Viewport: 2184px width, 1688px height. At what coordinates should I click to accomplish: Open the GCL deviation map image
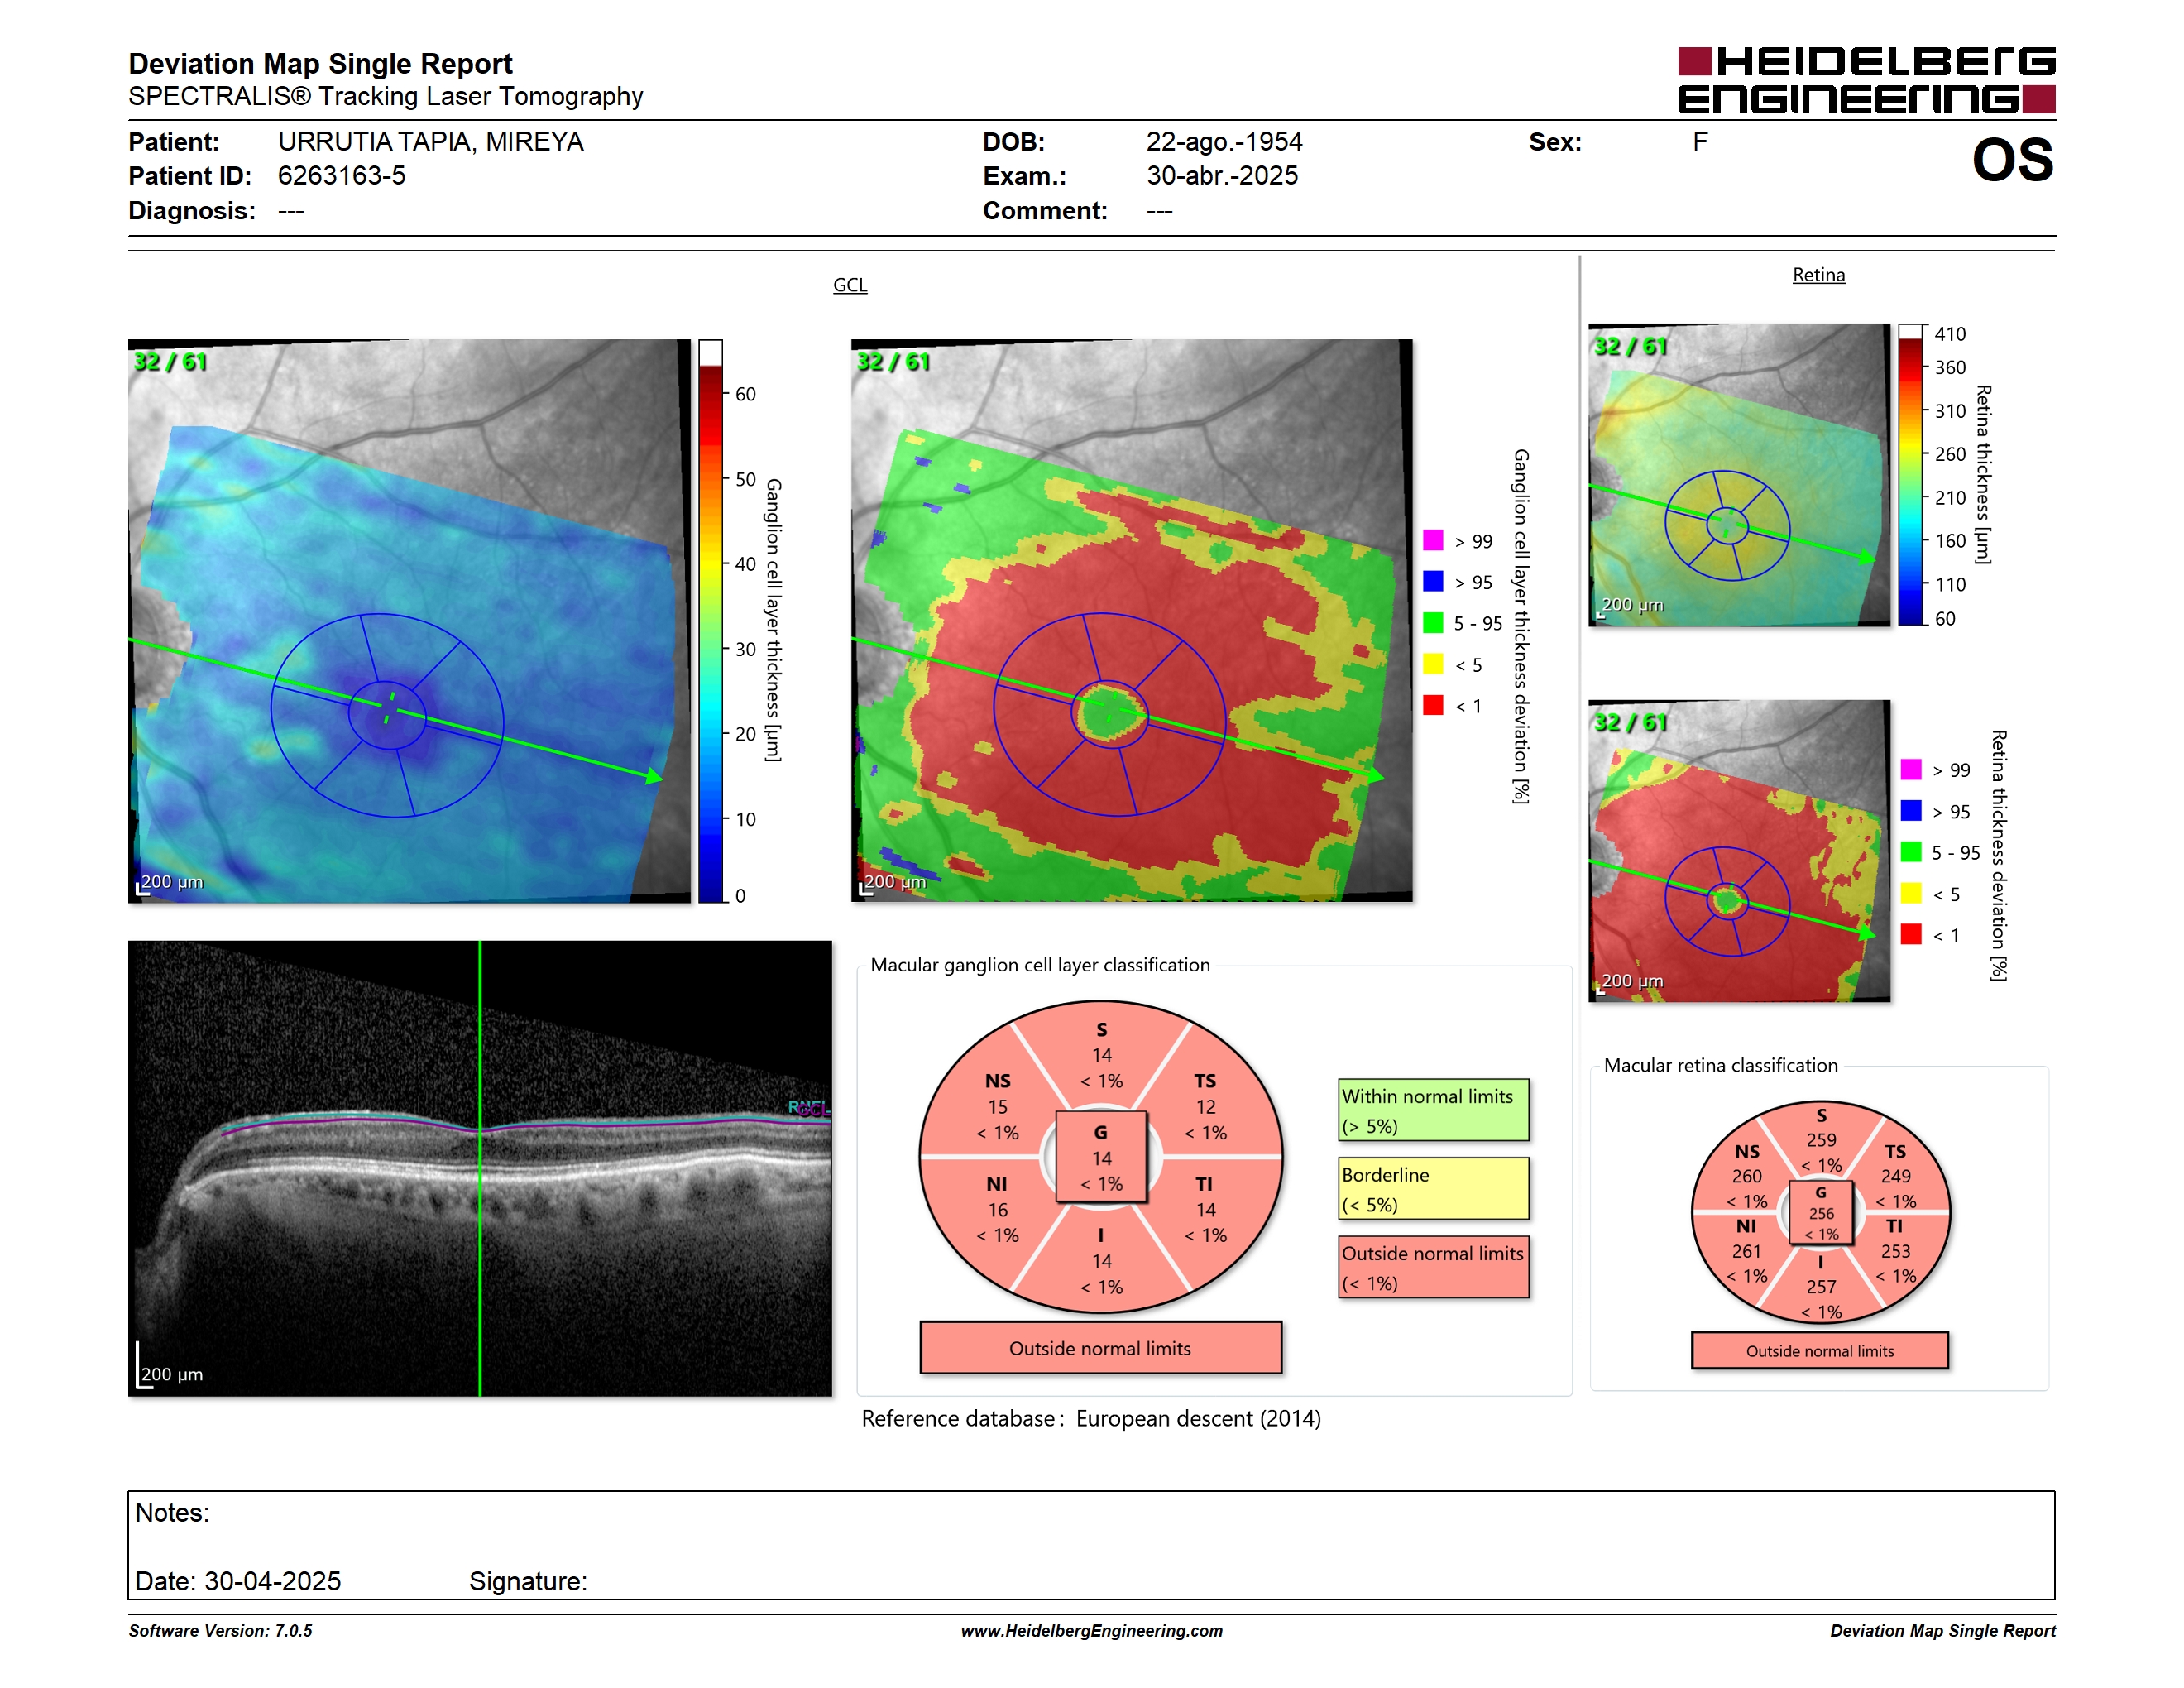point(1131,620)
